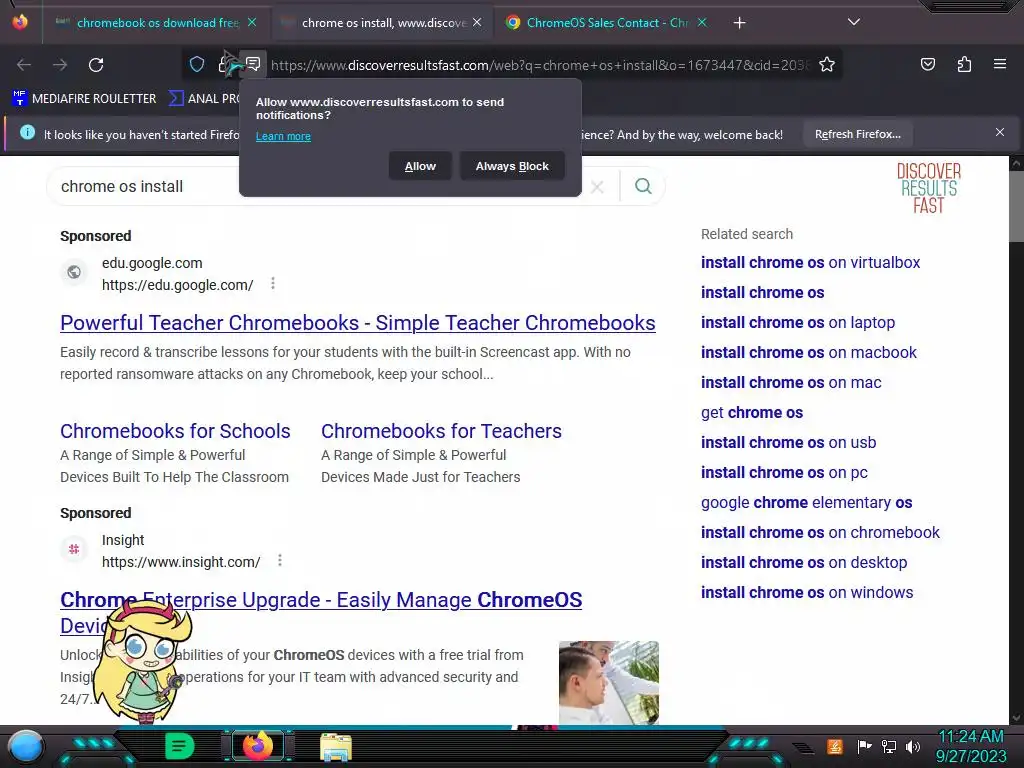
Task: Close the chrome os install tab
Action: (x=477, y=22)
